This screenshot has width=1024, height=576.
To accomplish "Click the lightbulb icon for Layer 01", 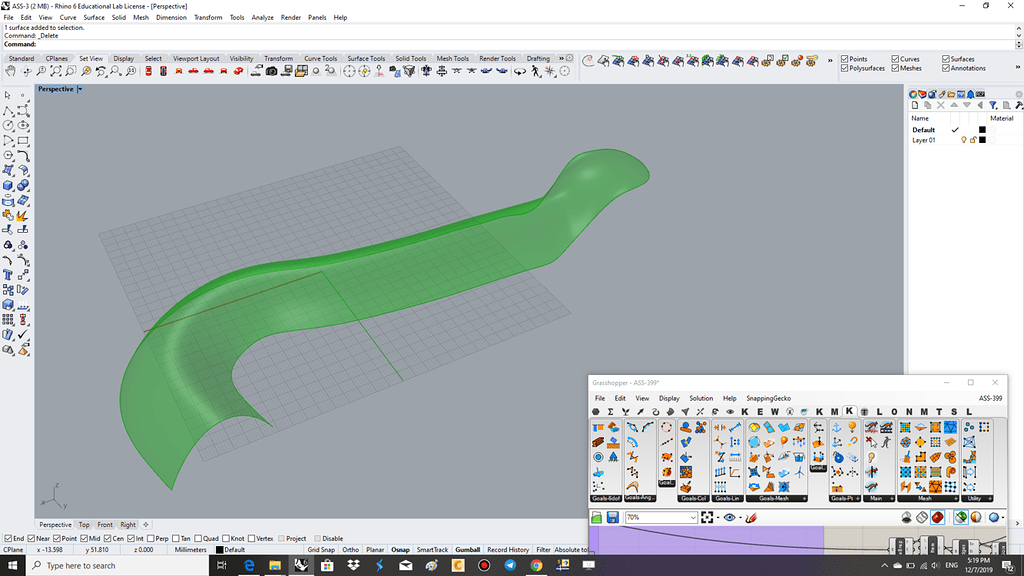I will (964, 140).
